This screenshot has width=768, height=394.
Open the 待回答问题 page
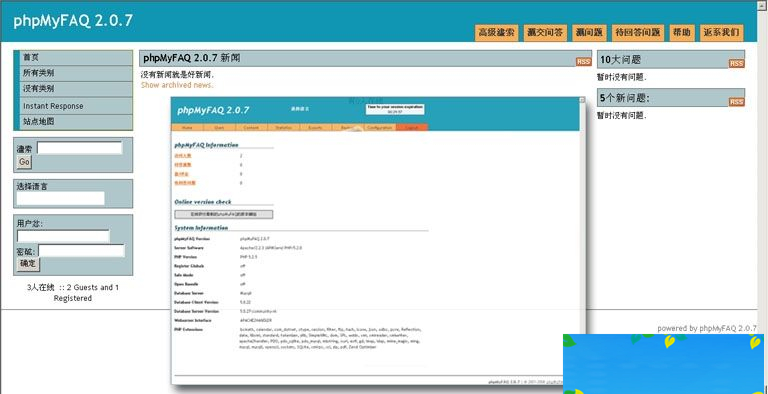pyautogui.click(x=637, y=33)
